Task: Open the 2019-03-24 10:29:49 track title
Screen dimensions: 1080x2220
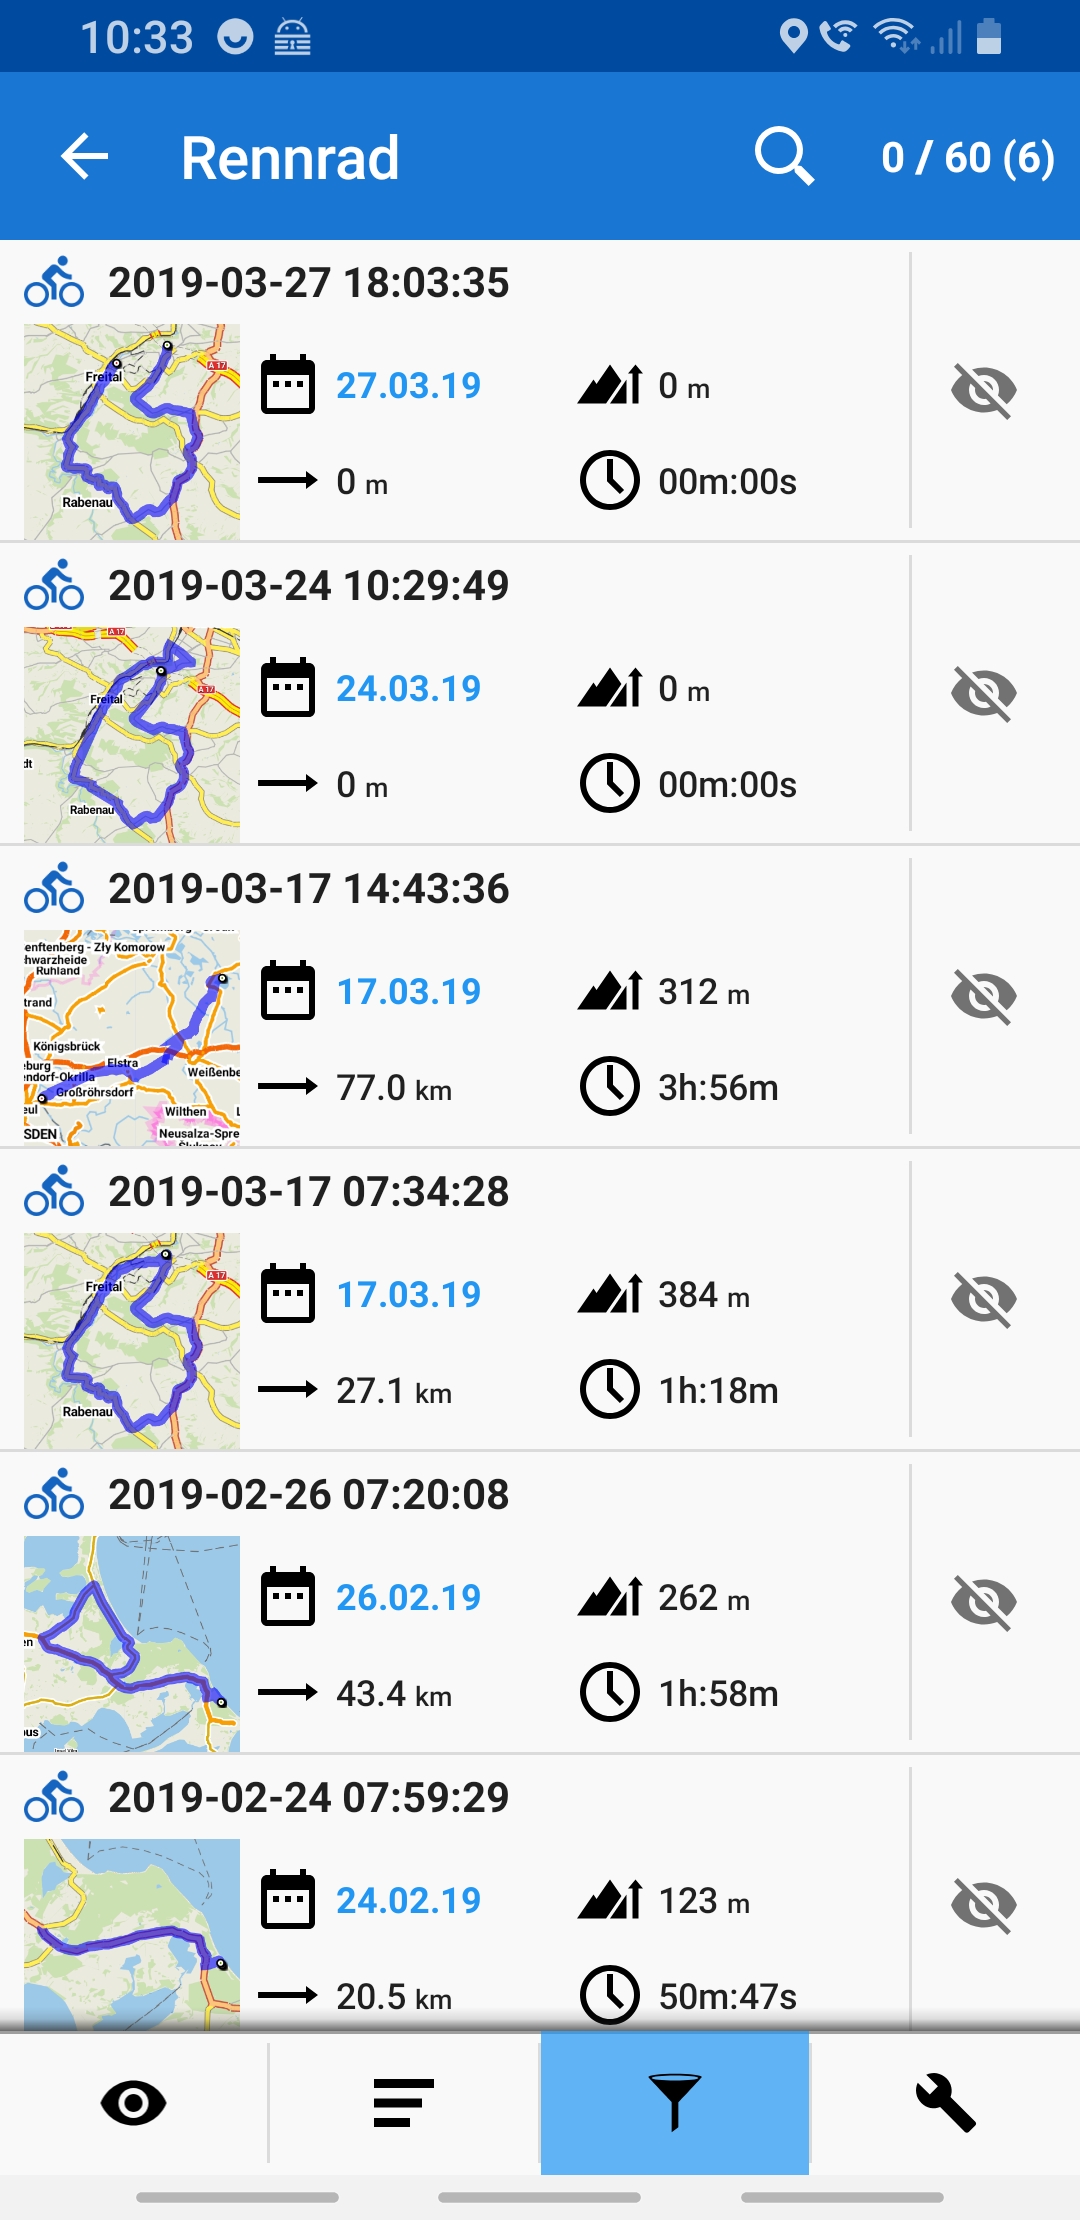Action: pos(309,586)
